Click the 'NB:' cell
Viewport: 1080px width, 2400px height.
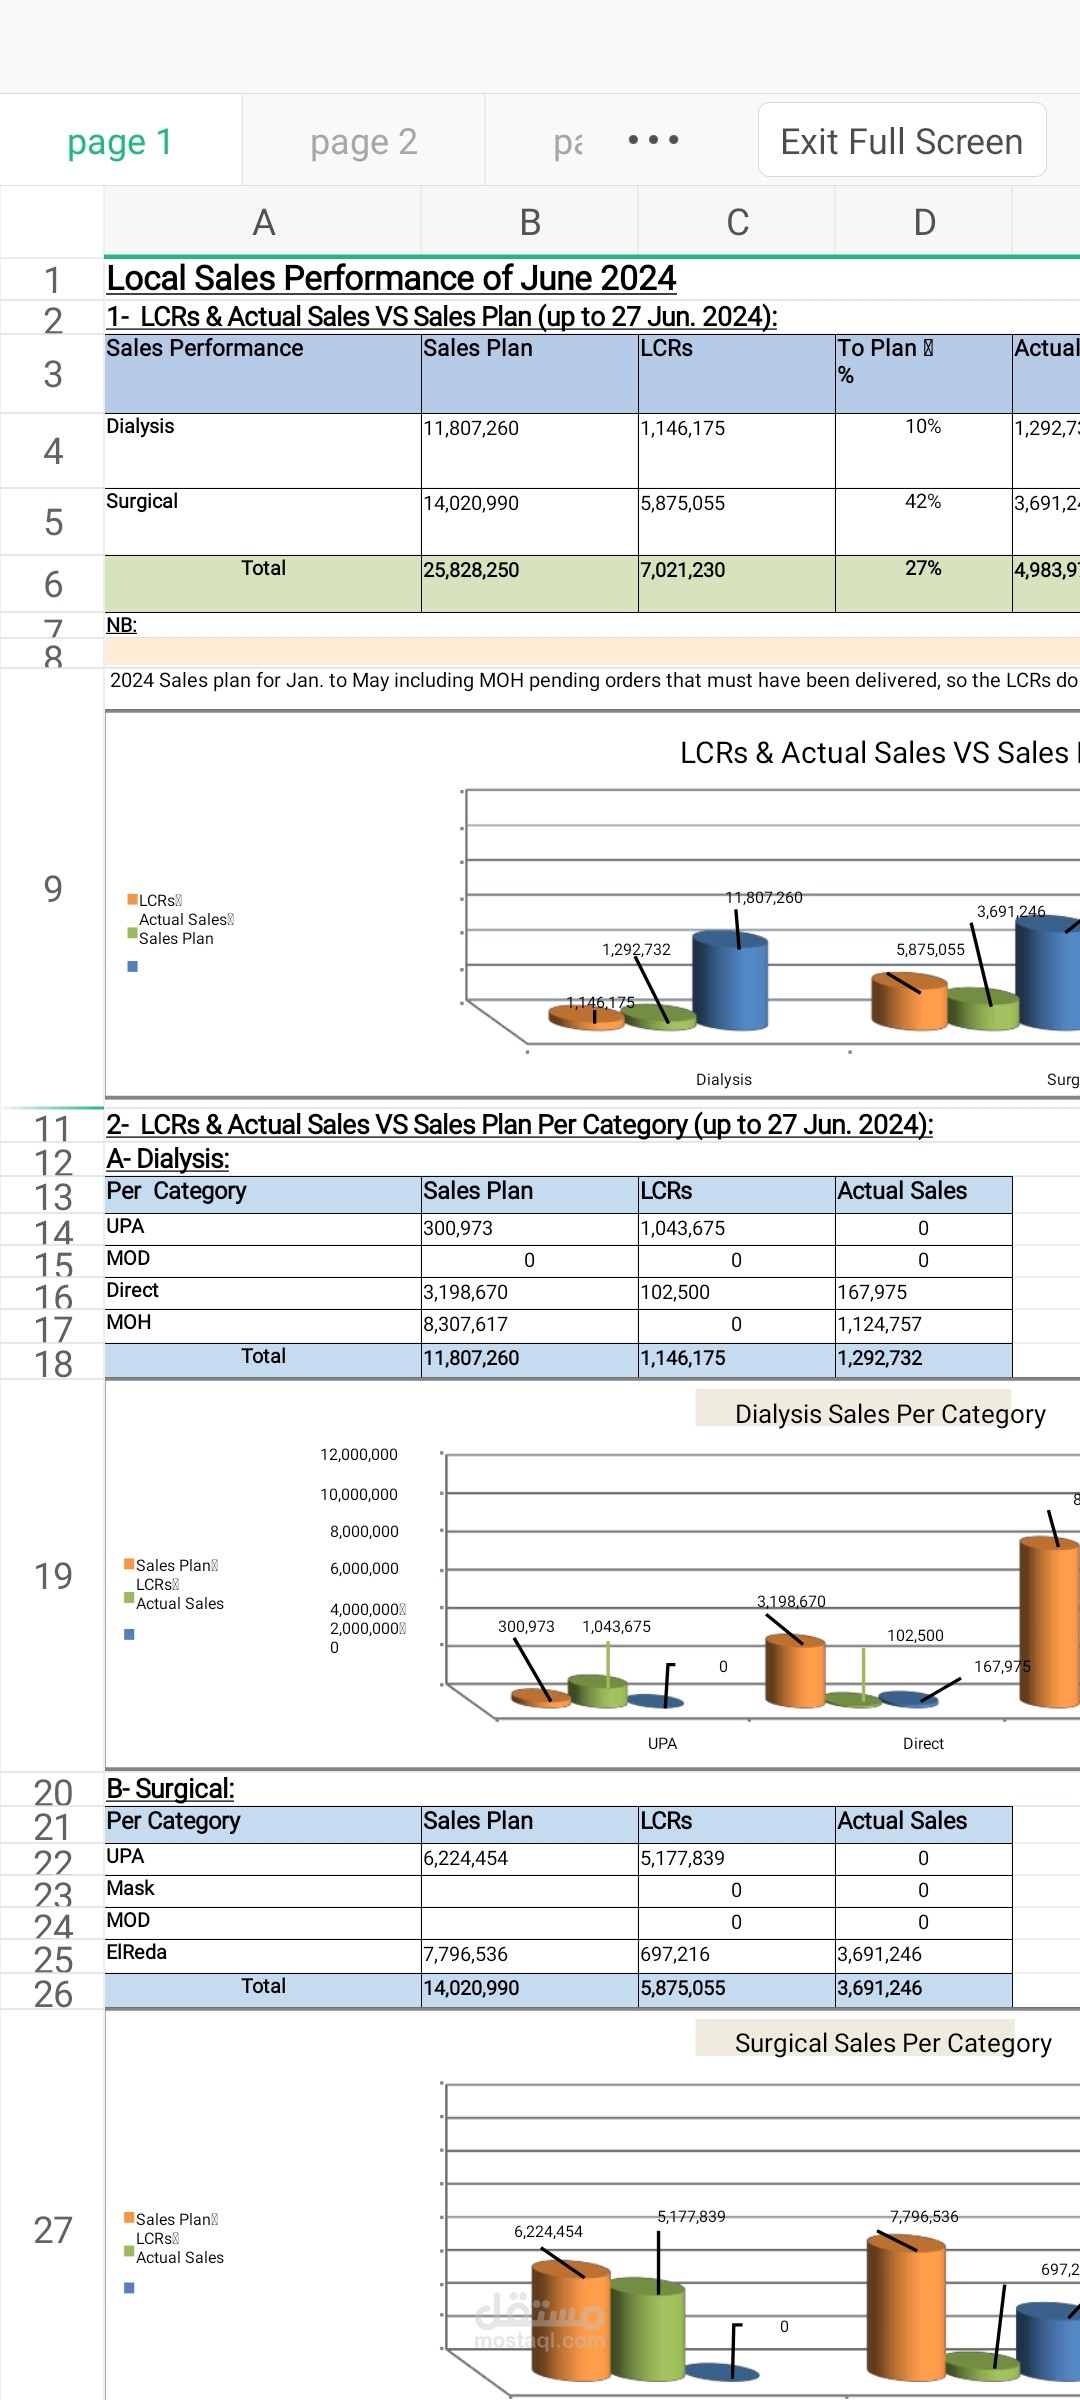pyautogui.click(x=122, y=625)
